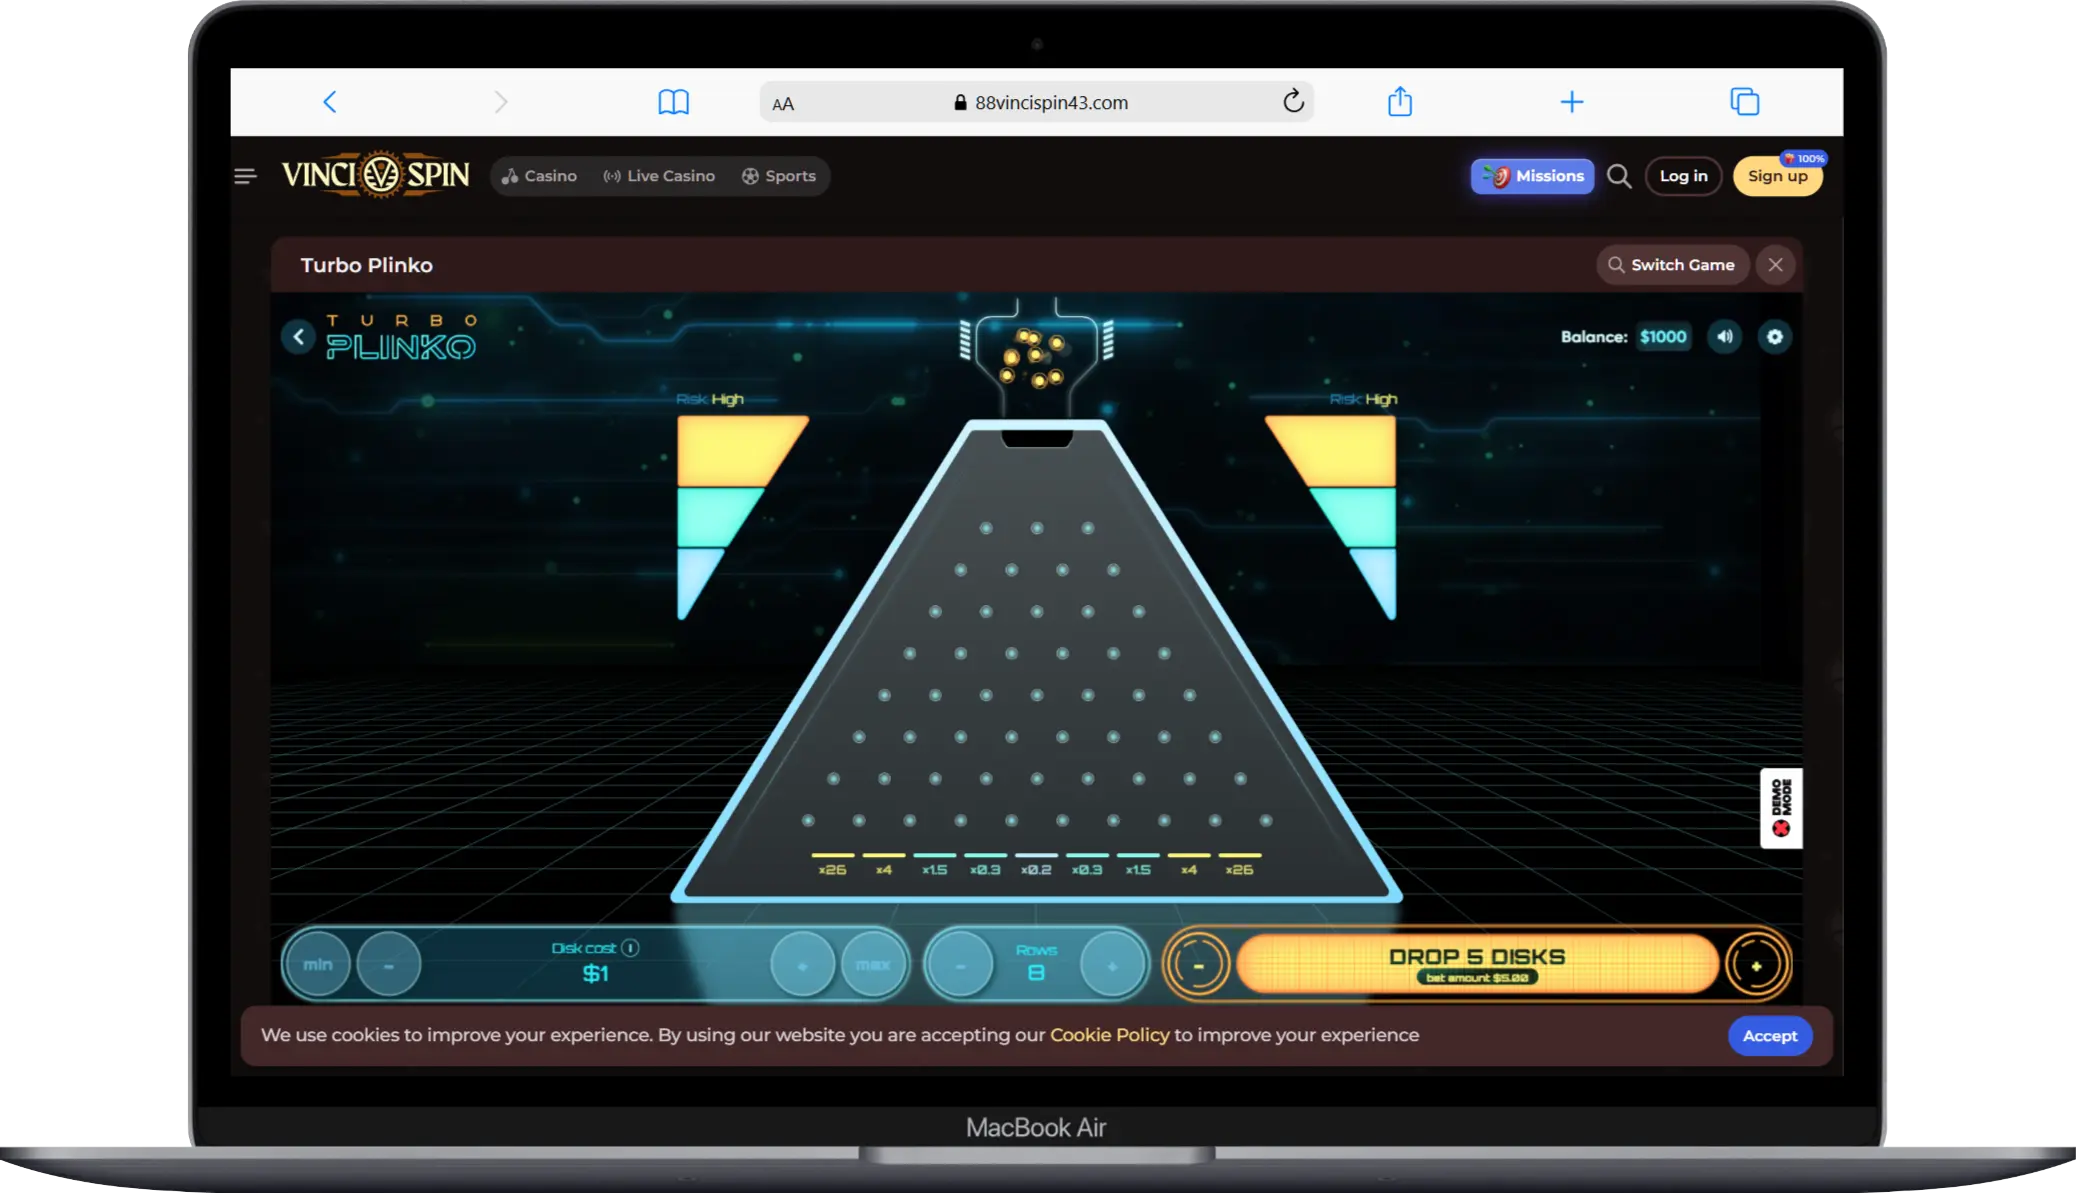The width and height of the screenshot is (2076, 1193).
Task: Open the site search magnifier icon
Action: [x=1619, y=176]
